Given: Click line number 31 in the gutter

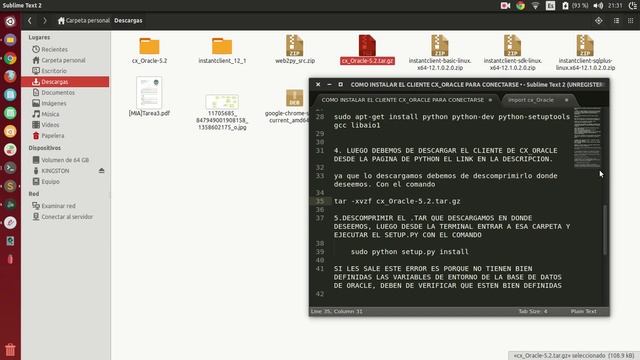Looking at the screenshot, I should (x=320, y=151).
